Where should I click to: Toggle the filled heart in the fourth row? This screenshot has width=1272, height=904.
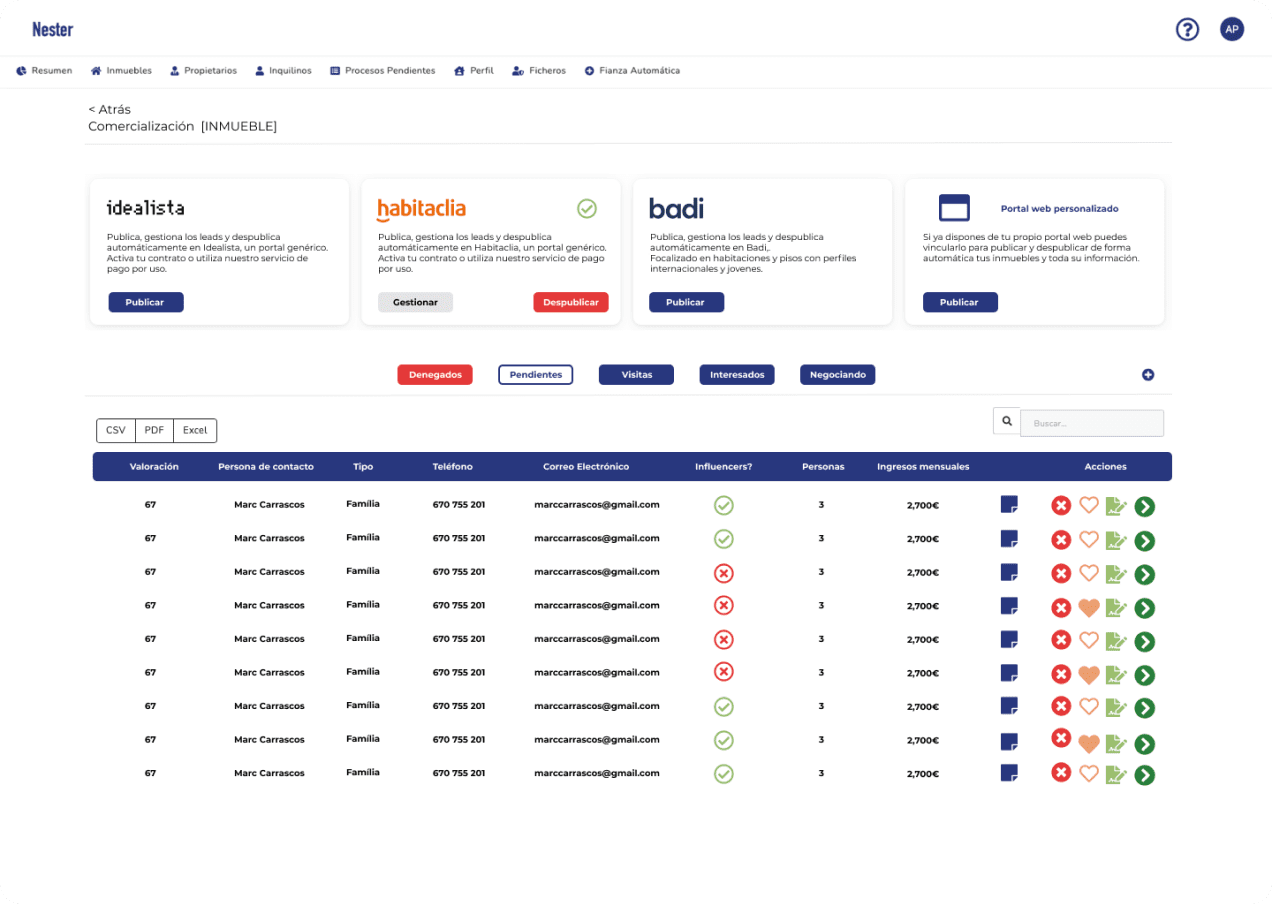(1089, 607)
